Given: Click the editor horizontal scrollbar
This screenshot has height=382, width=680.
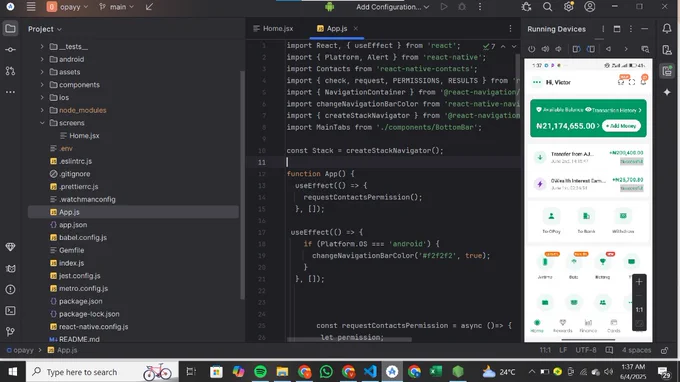Looking at the screenshot, I should coord(349,340).
